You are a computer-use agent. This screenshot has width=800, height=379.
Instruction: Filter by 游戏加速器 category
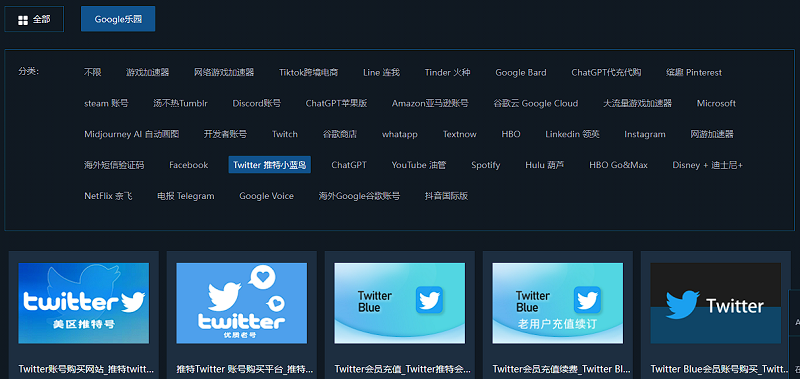point(147,72)
